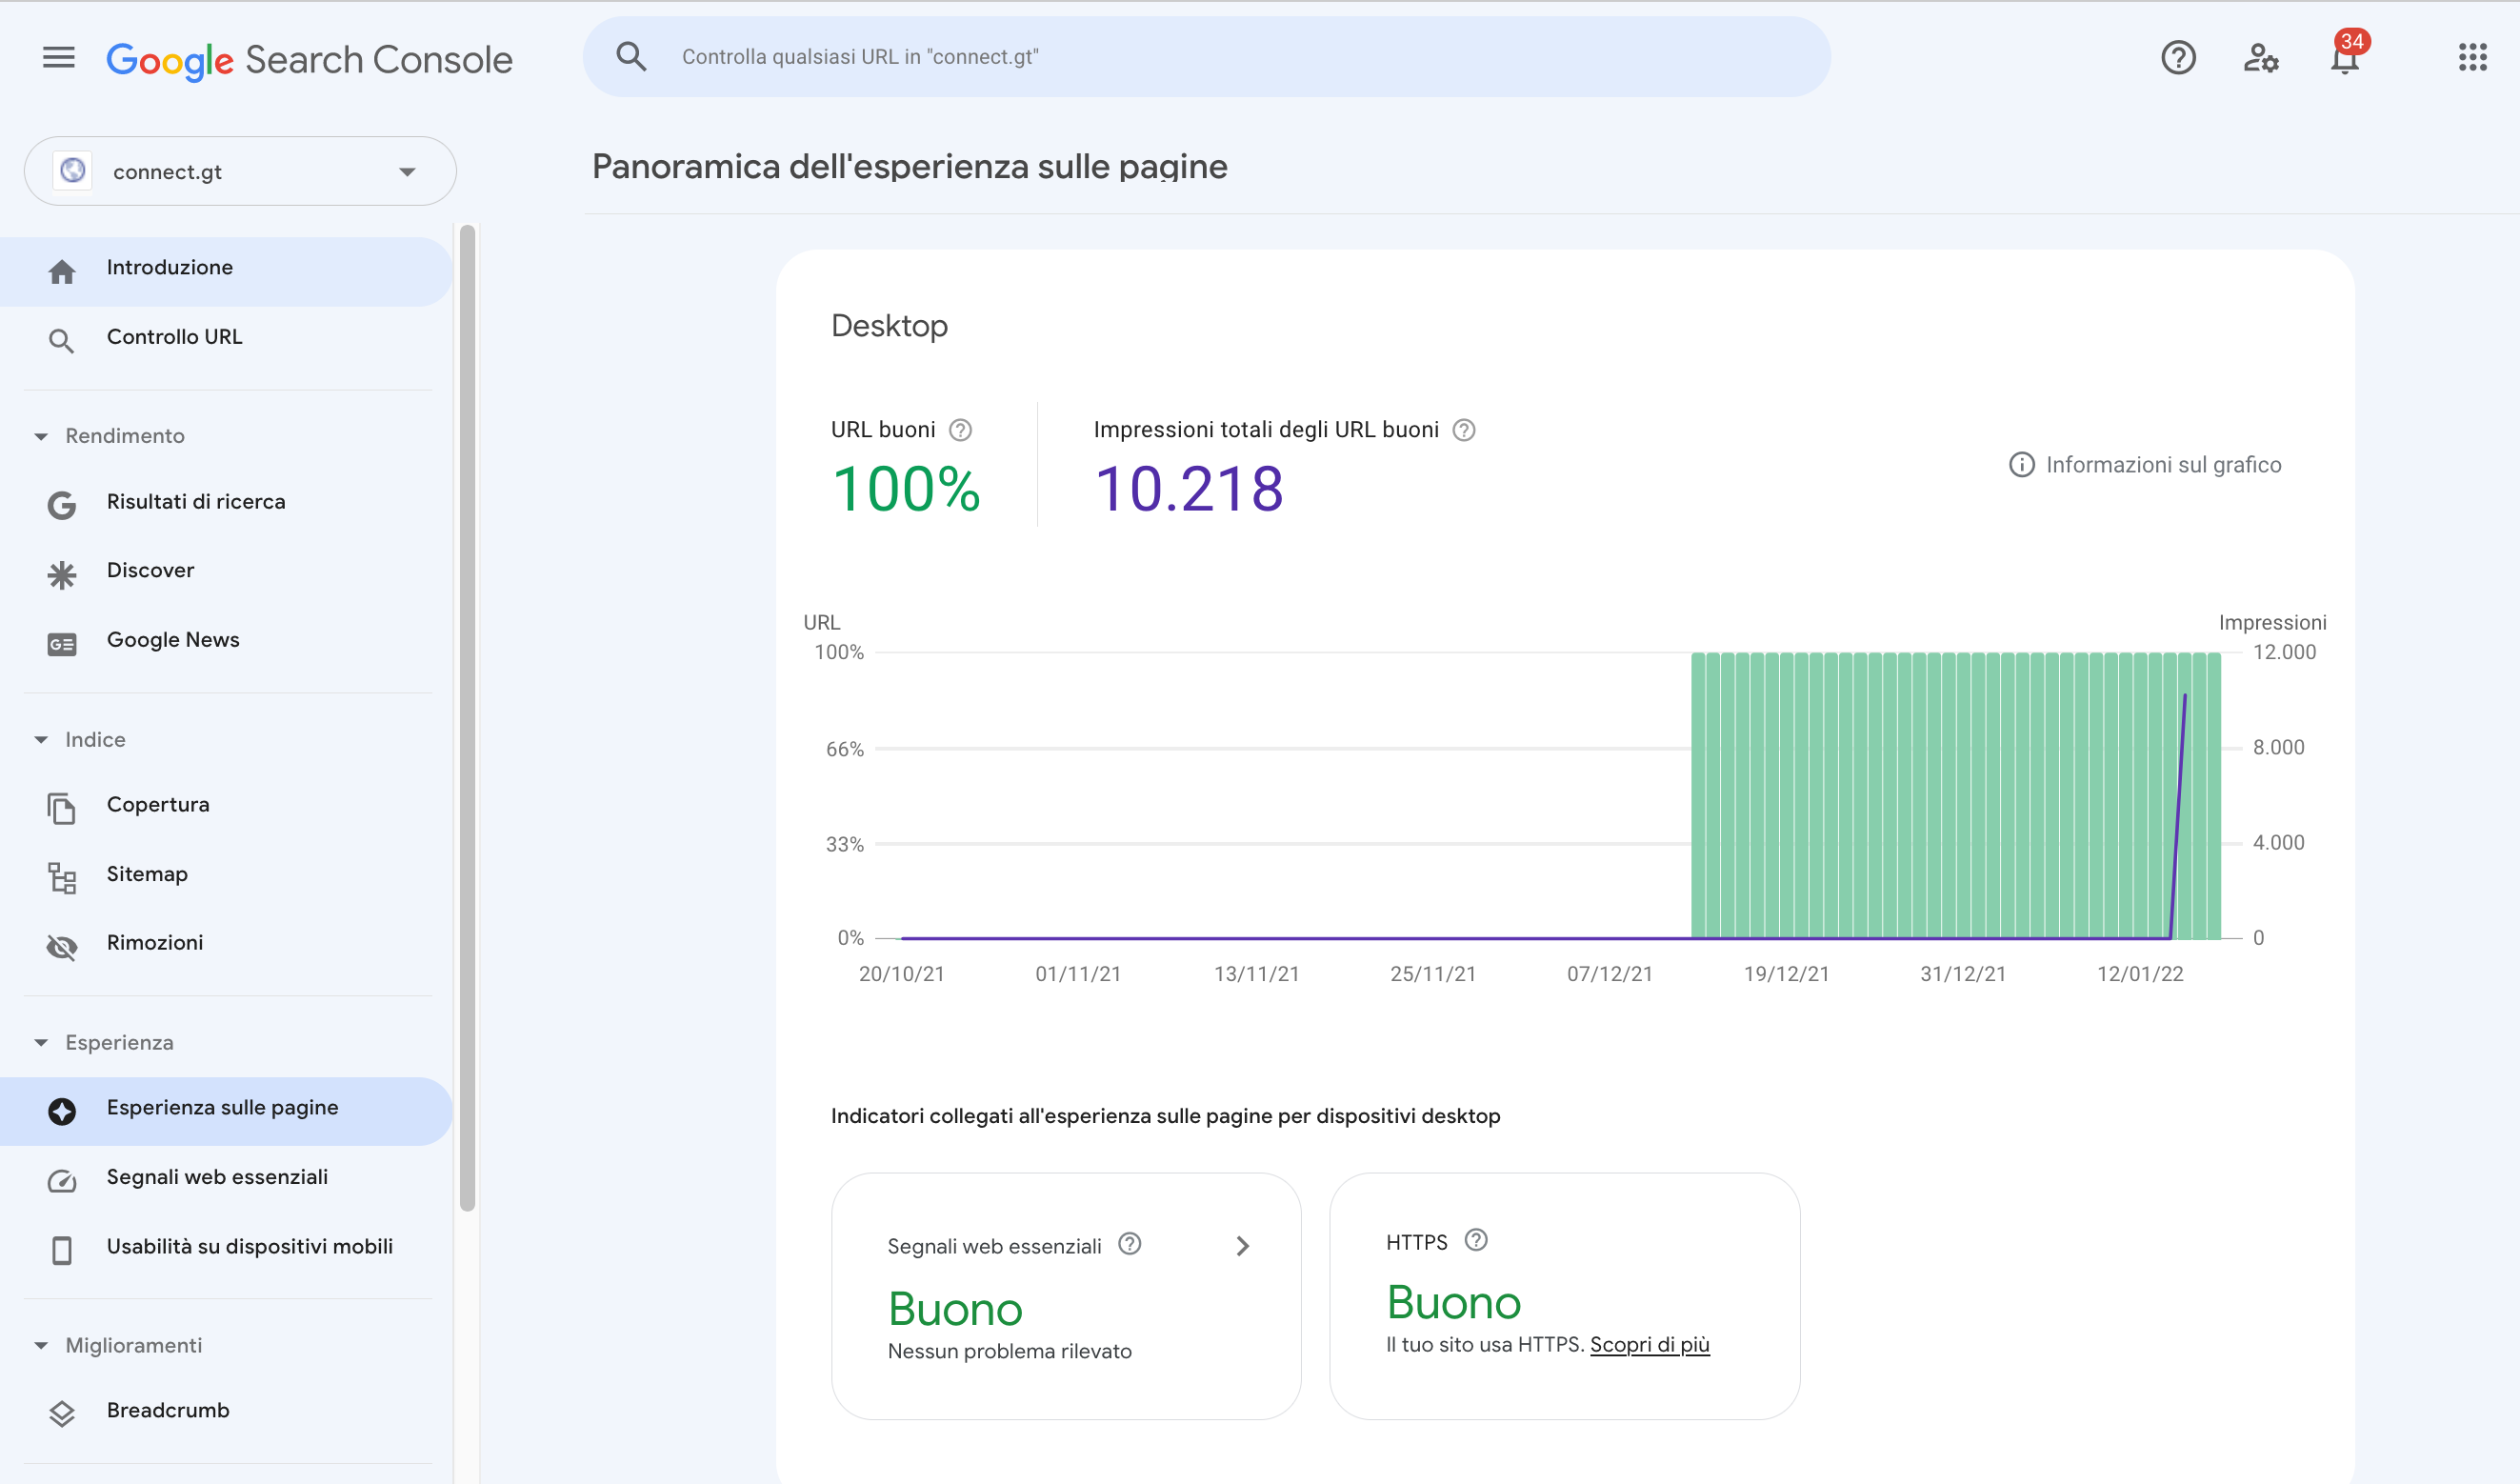Click the asterisk Discover icon

(x=62, y=575)
